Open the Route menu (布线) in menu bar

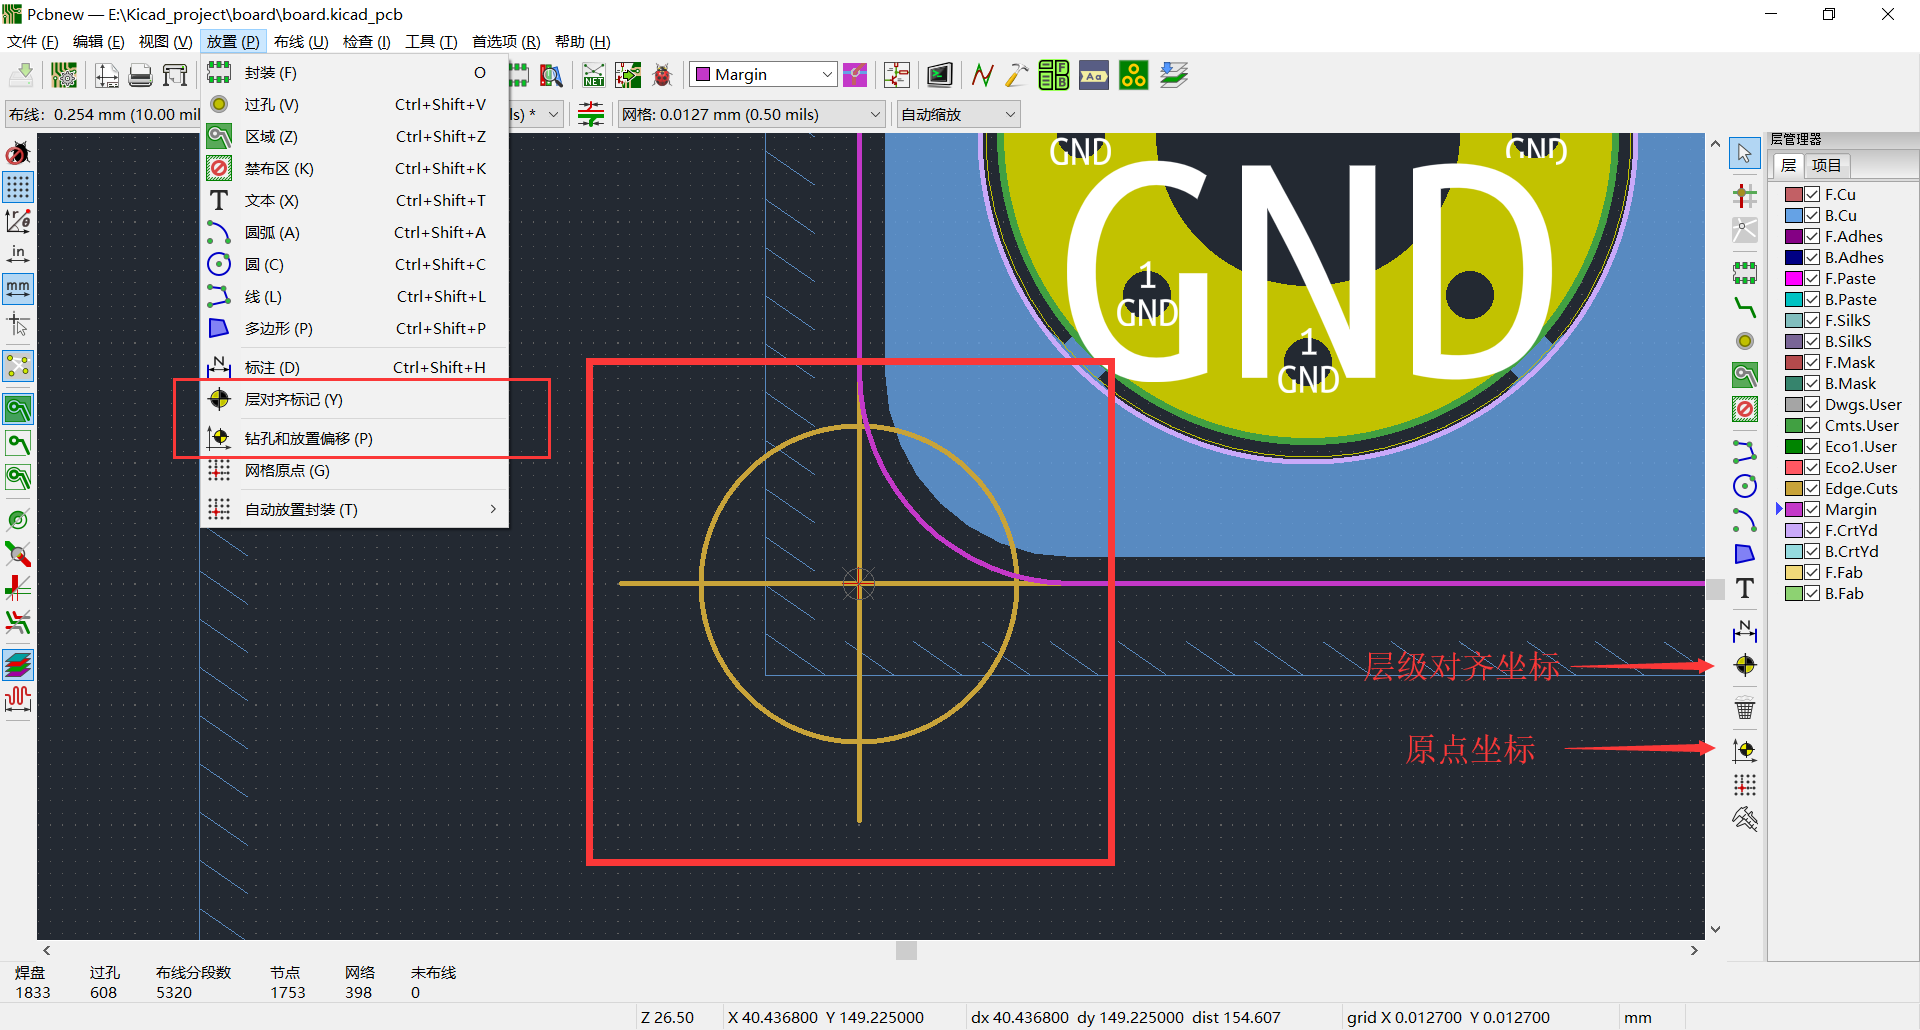point(300,42)
